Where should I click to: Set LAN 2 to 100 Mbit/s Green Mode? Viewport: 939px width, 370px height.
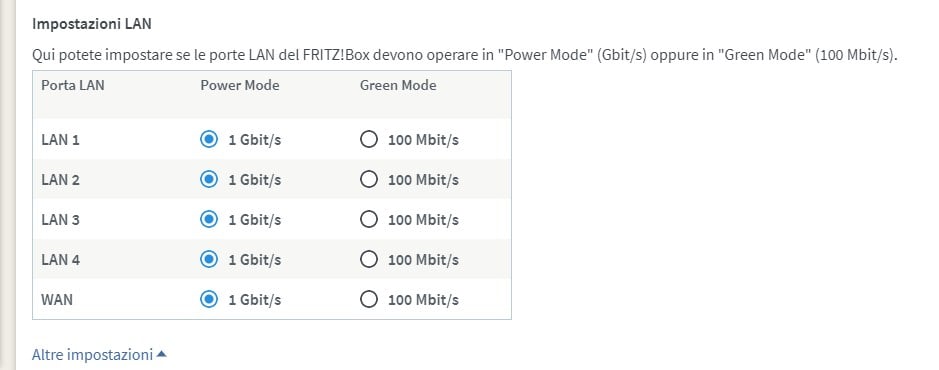tap(369, 180)
